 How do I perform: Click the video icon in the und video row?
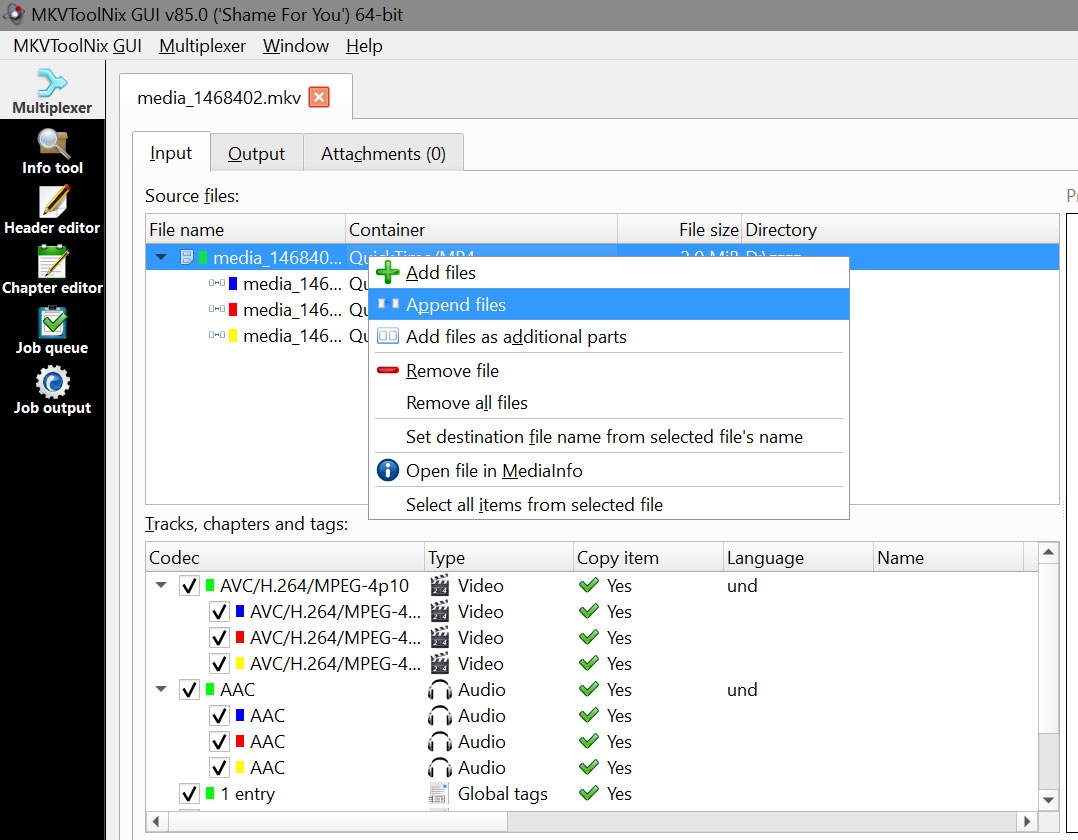pyautogui.click(x=439, y=585)
